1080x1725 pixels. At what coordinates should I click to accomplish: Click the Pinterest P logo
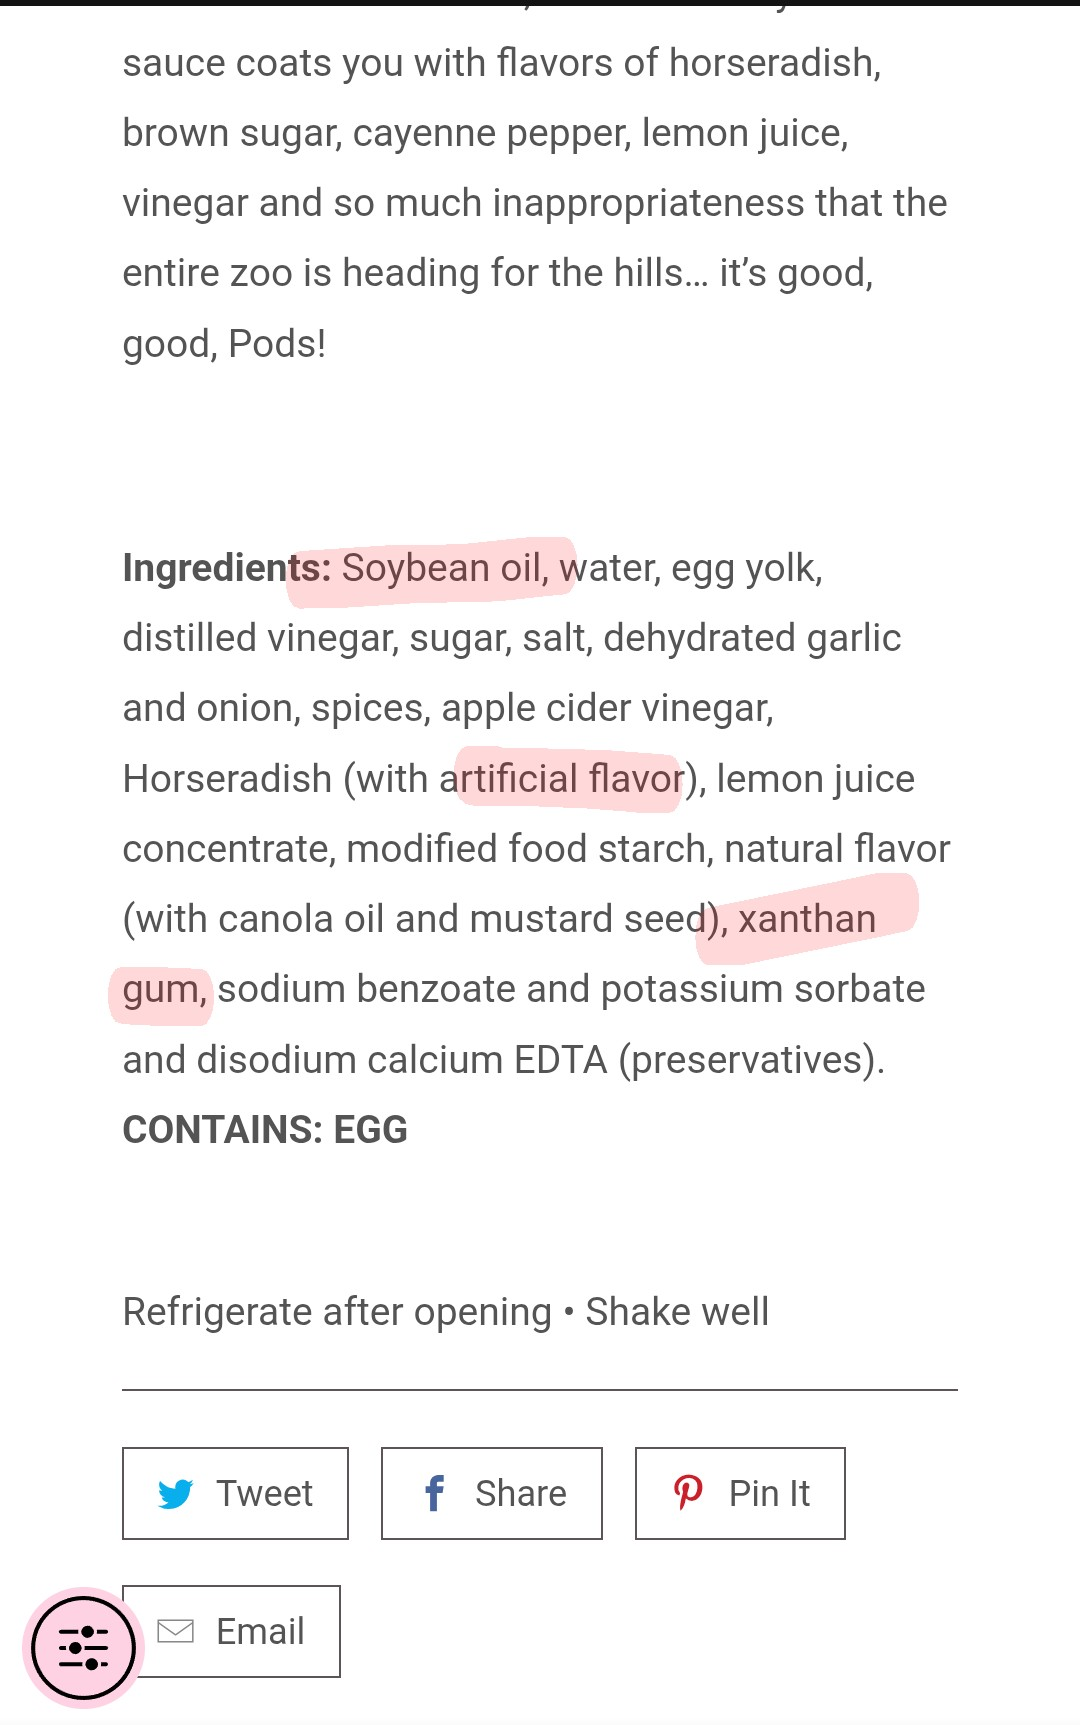pos(688,1493)
